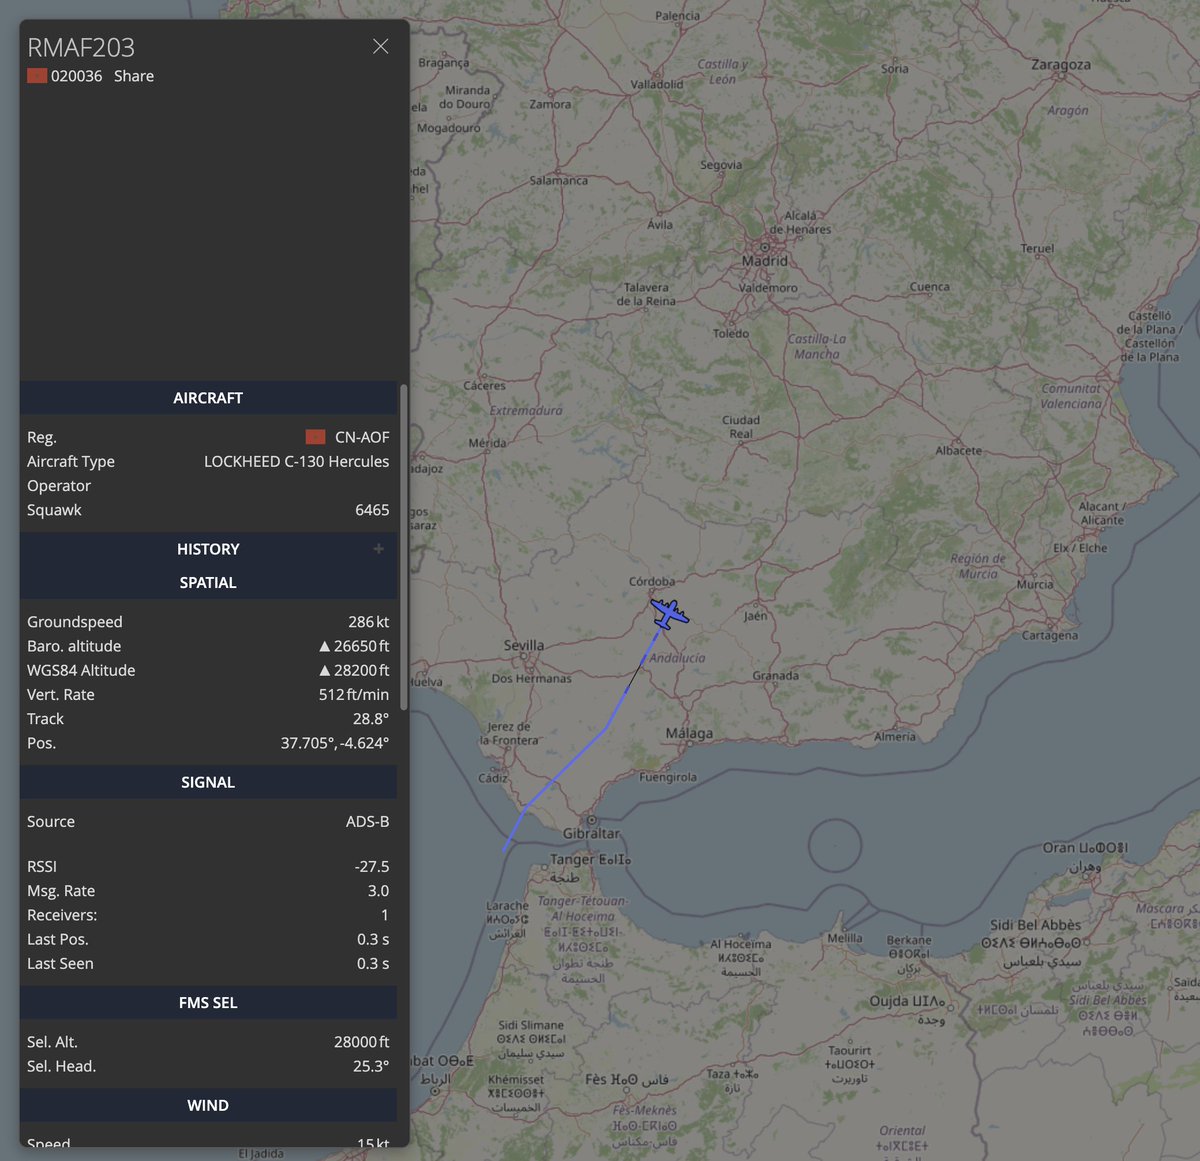Click the Share link beside hex 020036

click(x=134, y=76)
